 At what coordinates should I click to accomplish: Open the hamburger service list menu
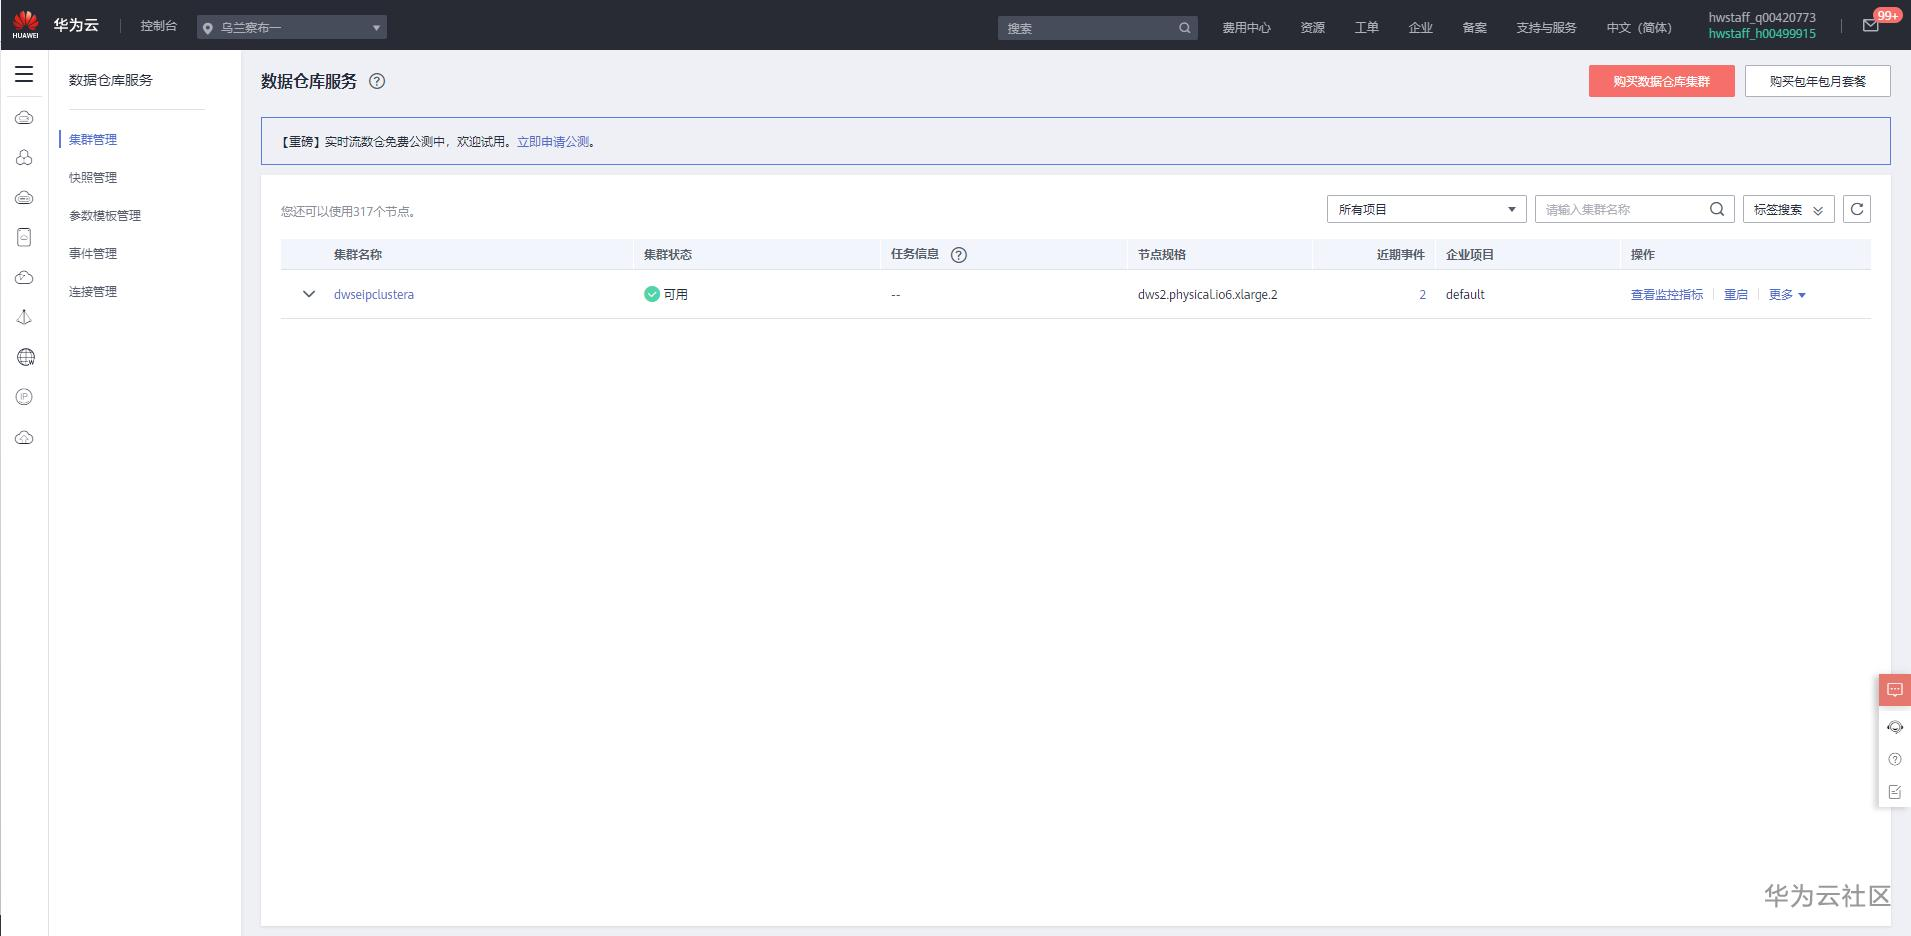[x=24, y=75]
